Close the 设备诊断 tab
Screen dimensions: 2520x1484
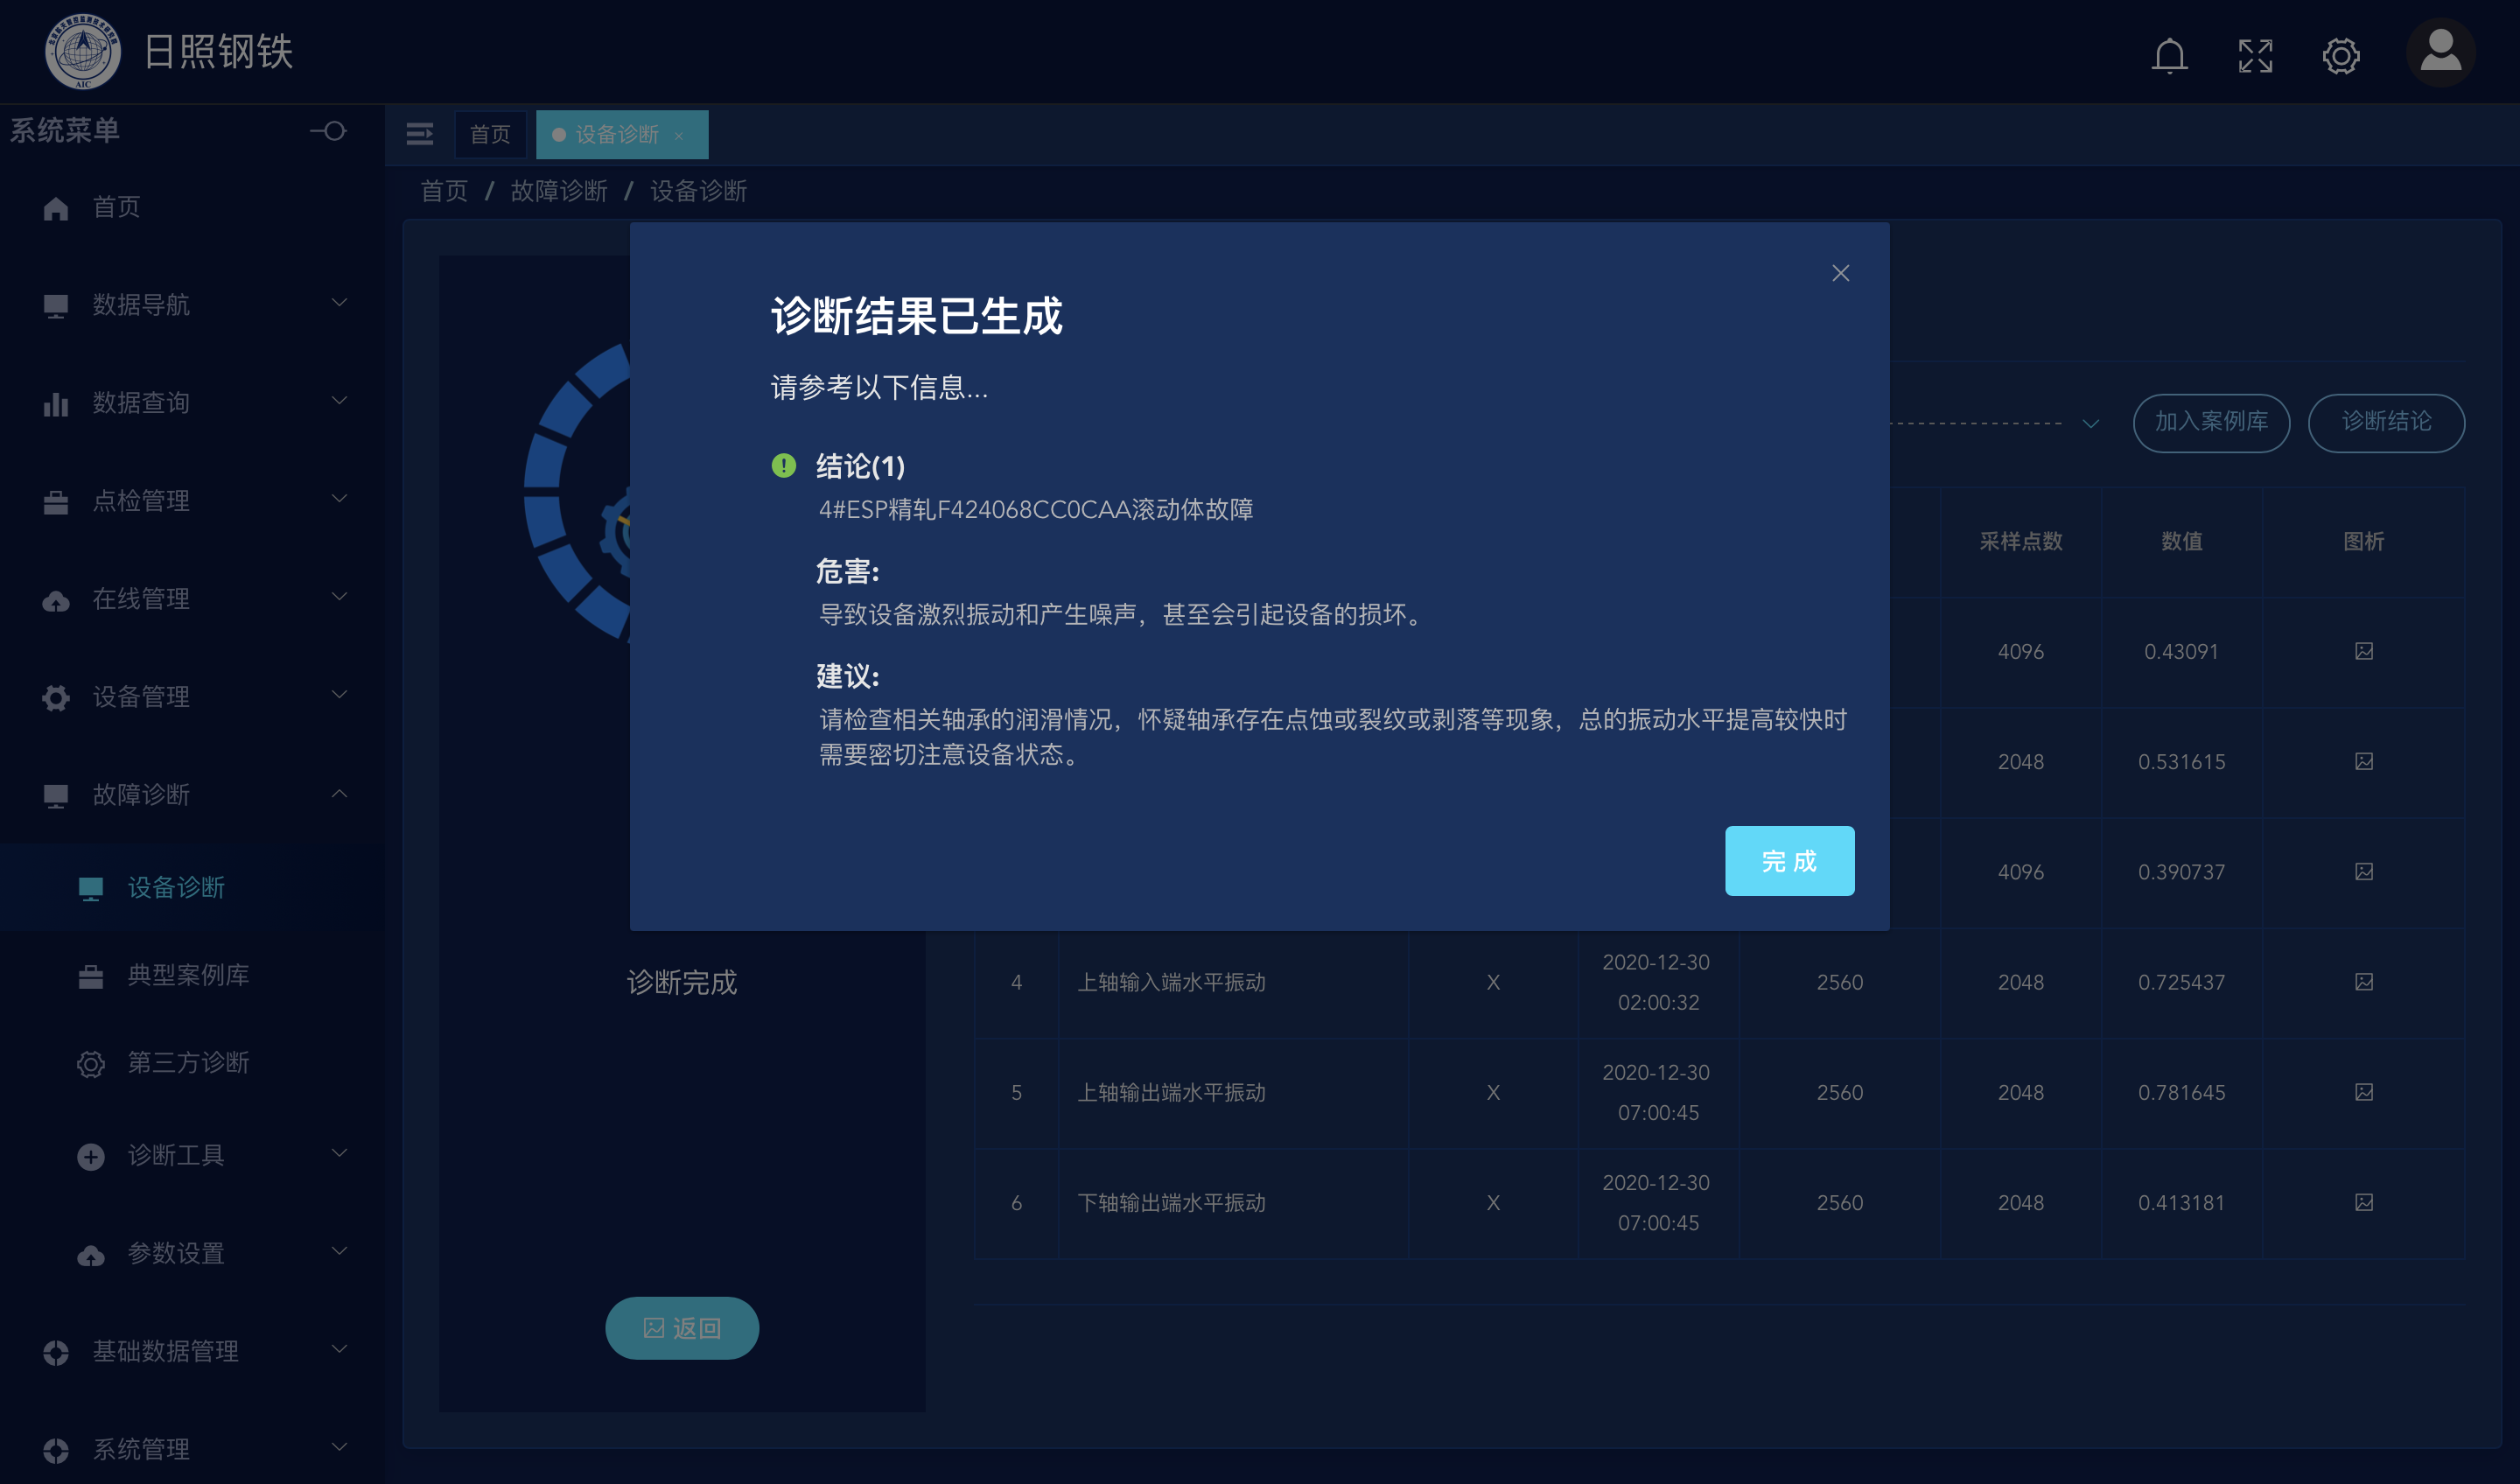pyautogui.click(x=679, y=135)
